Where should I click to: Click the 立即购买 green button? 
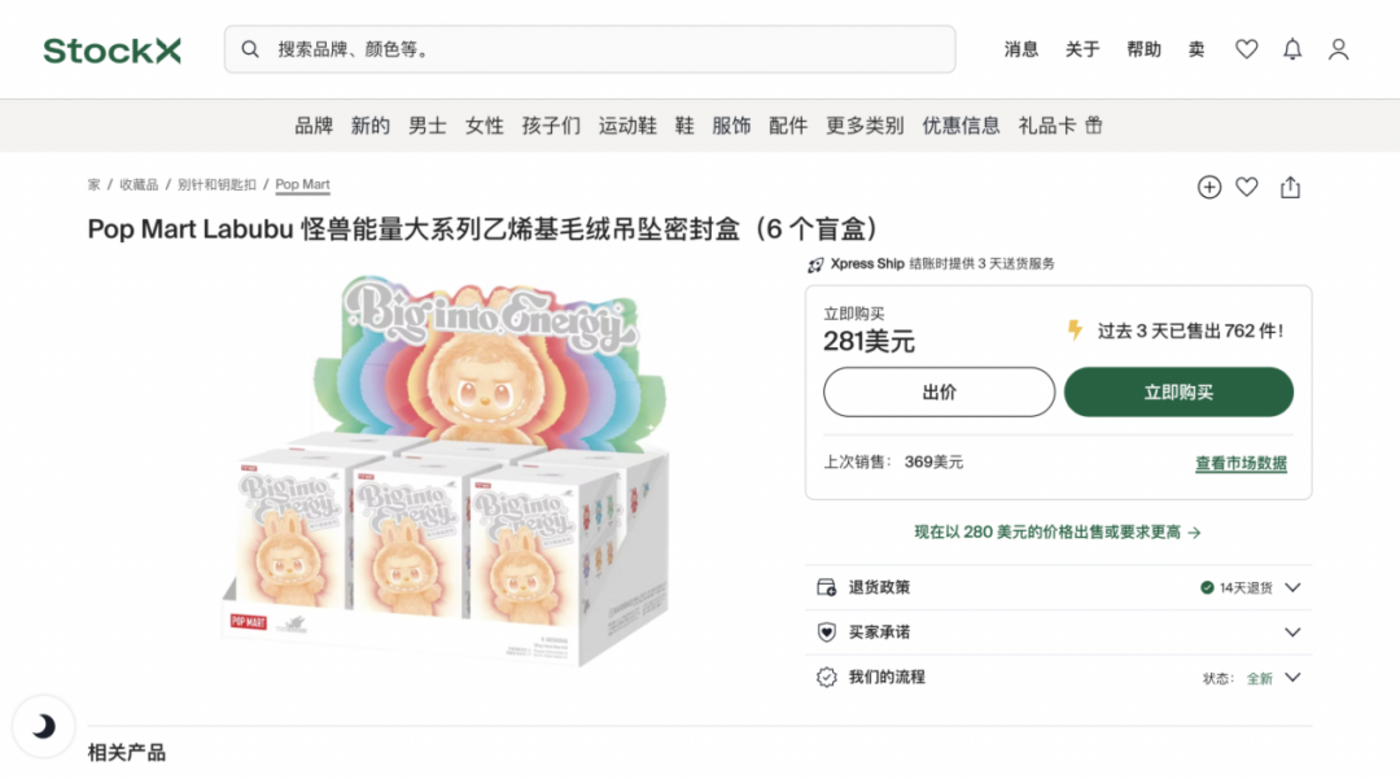tap(1178, 392)
